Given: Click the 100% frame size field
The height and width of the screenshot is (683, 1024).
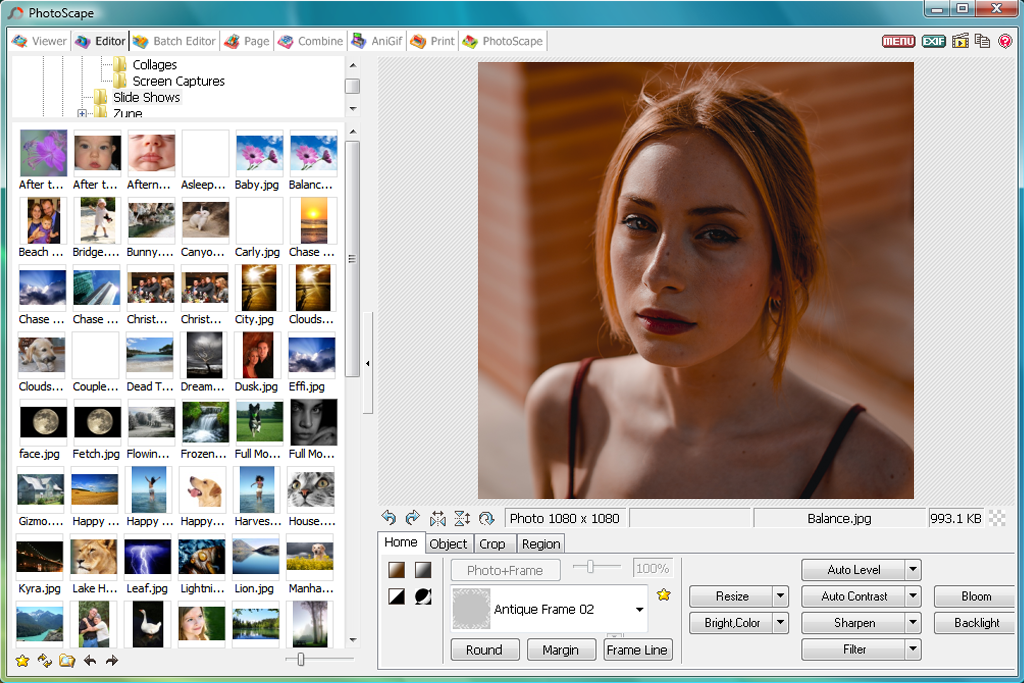Looking at the screenshot, I should tap(652, 569).
